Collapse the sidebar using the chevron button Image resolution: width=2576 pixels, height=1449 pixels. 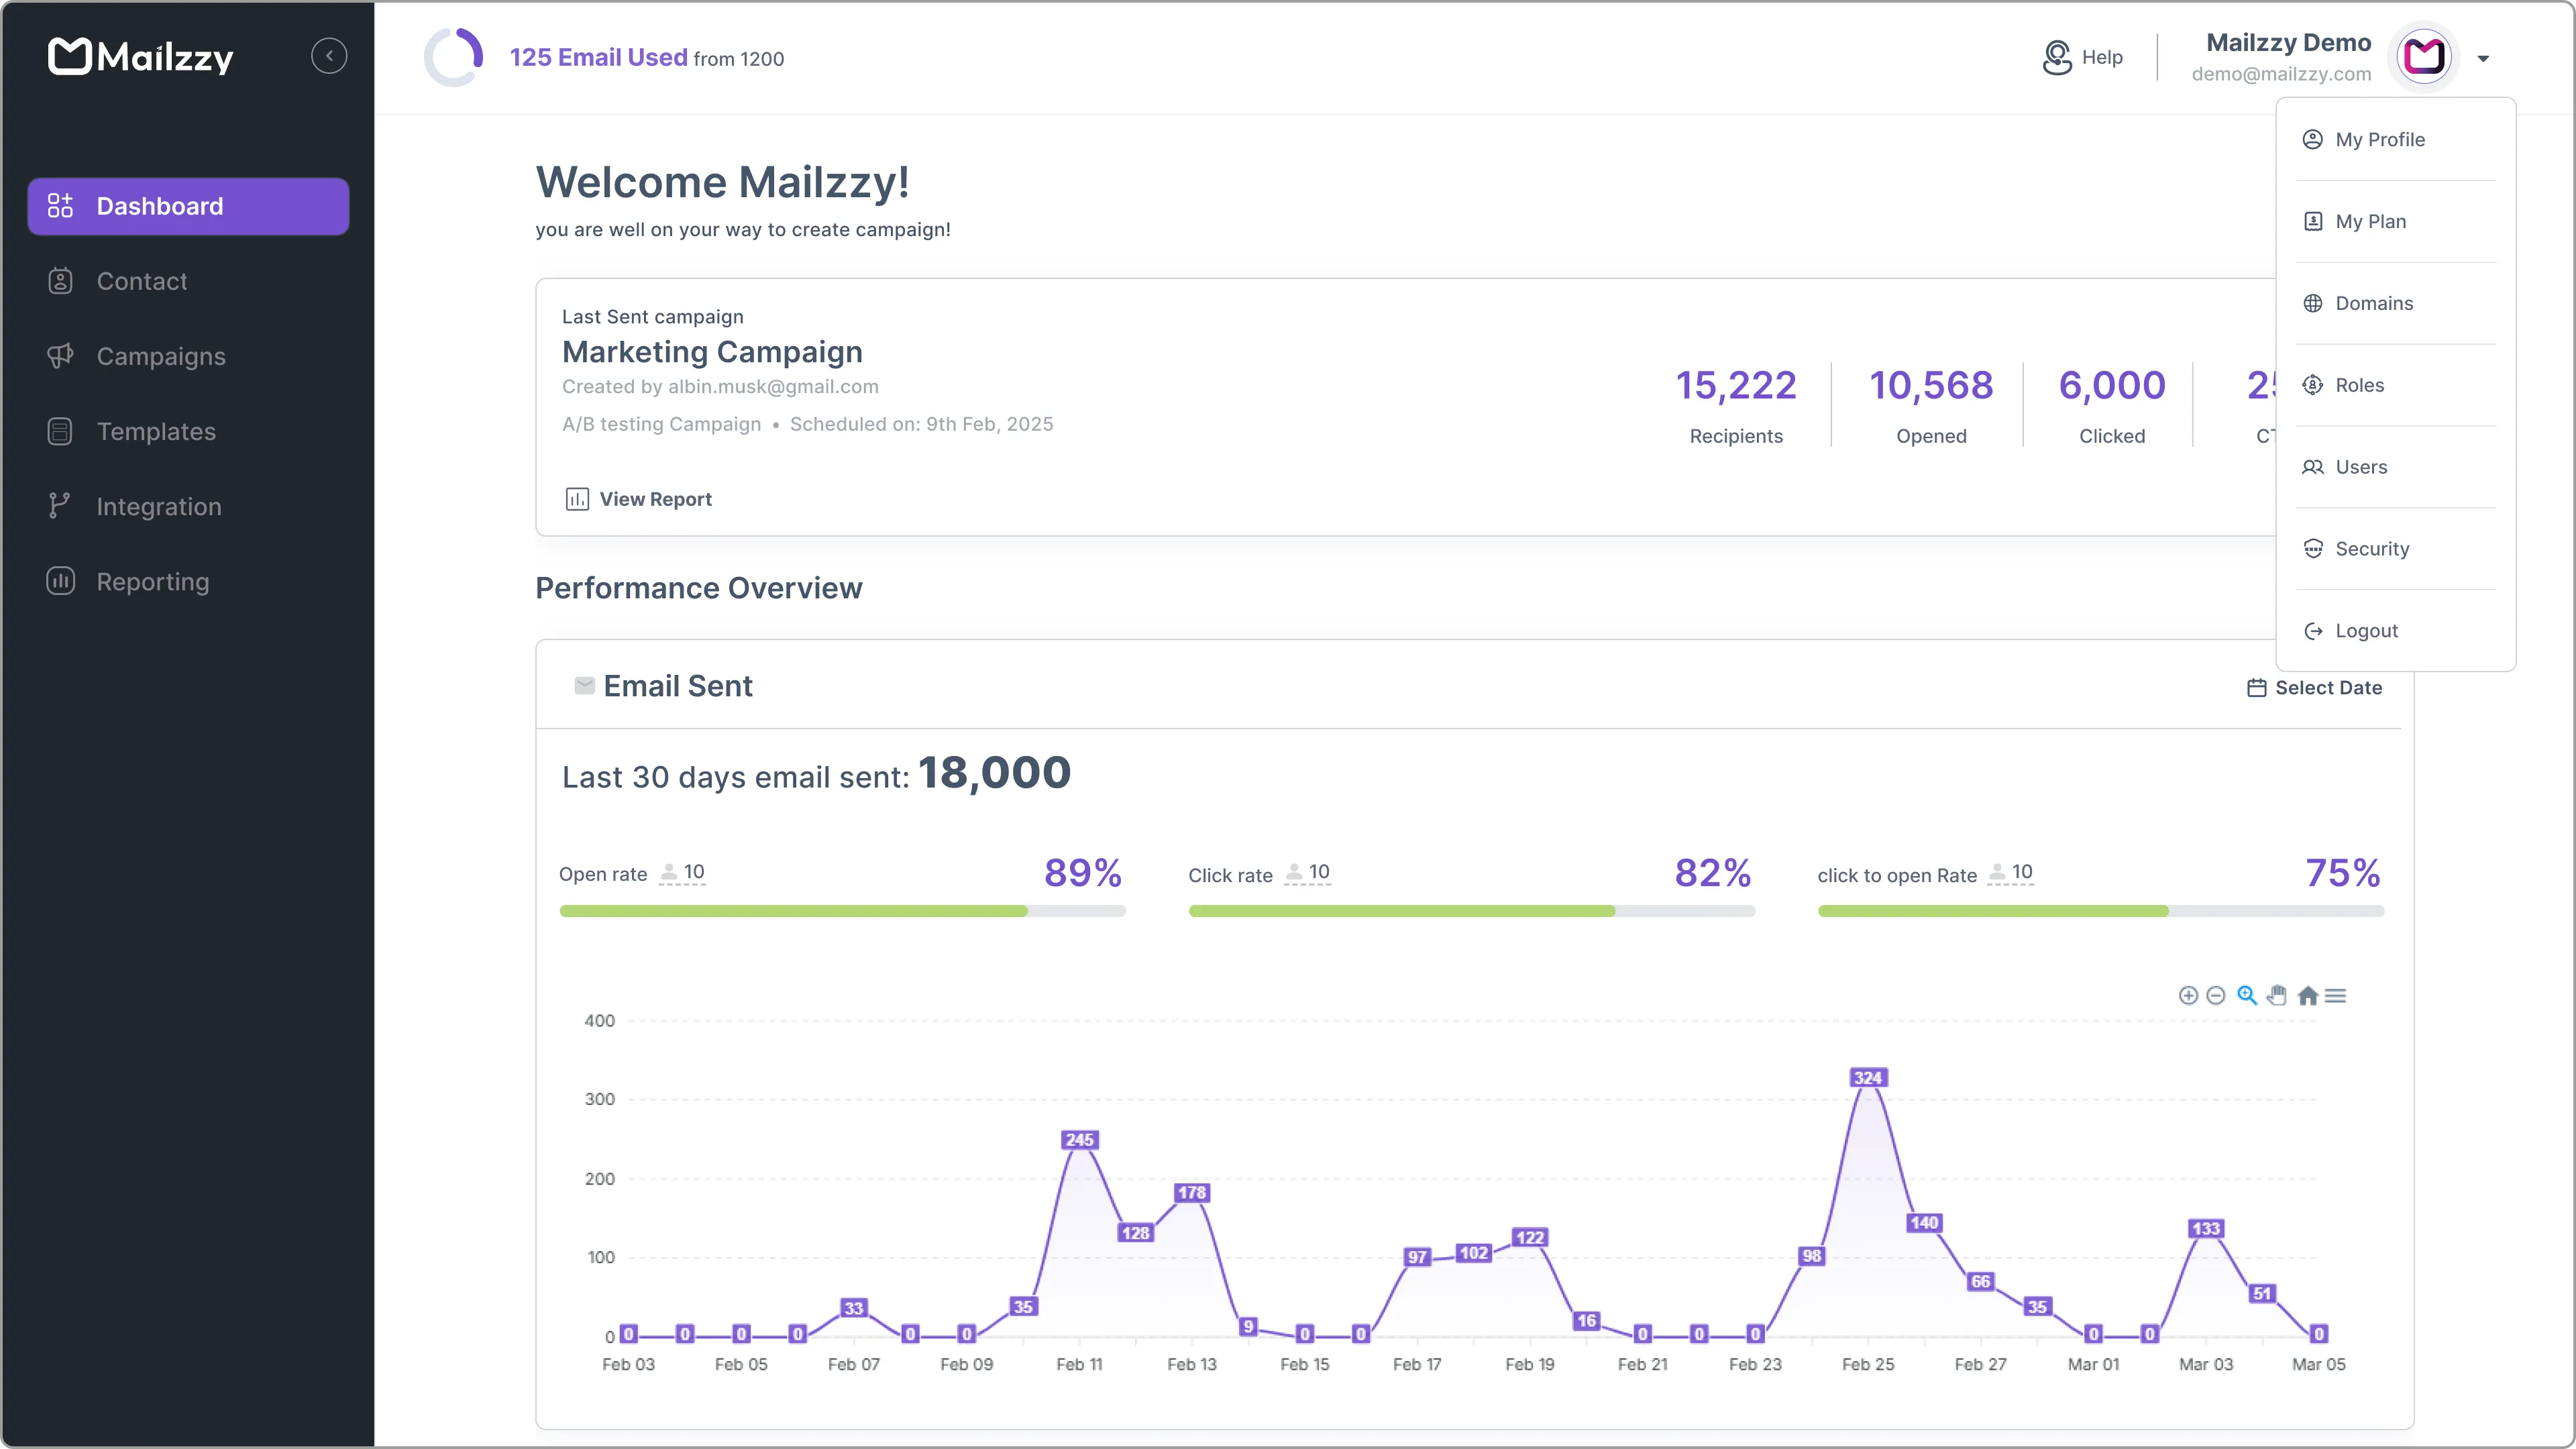(329, 55)
